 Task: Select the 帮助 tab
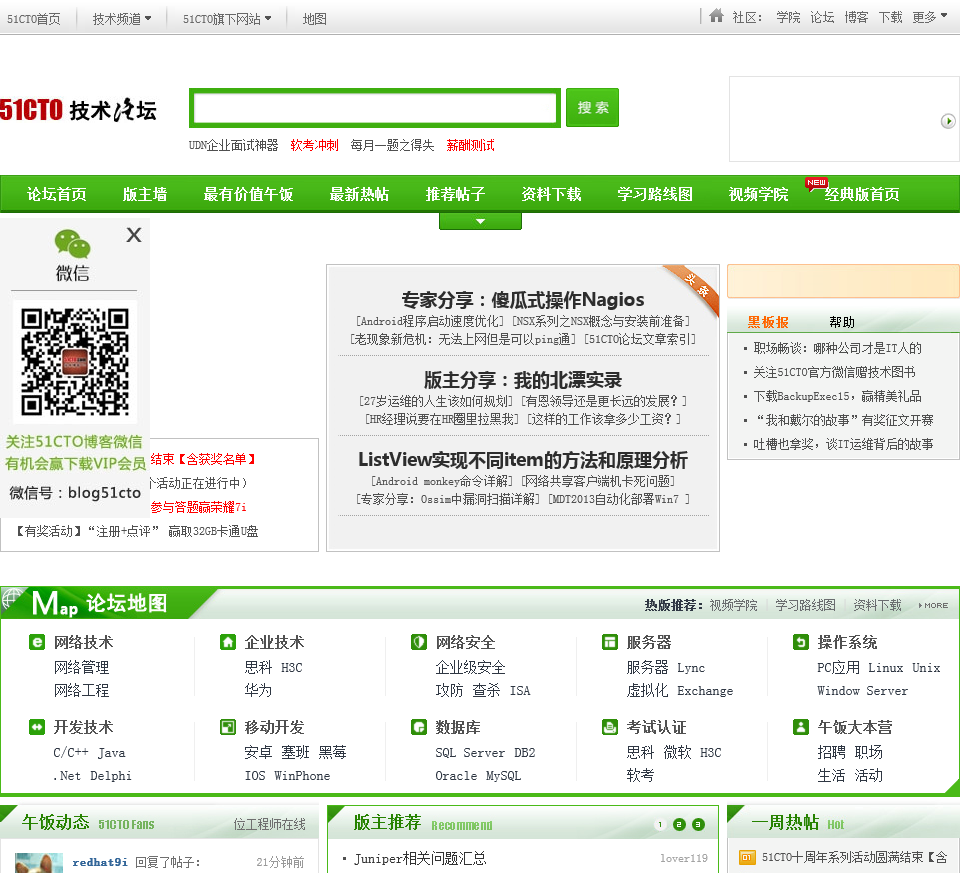[x=842, y=322]
